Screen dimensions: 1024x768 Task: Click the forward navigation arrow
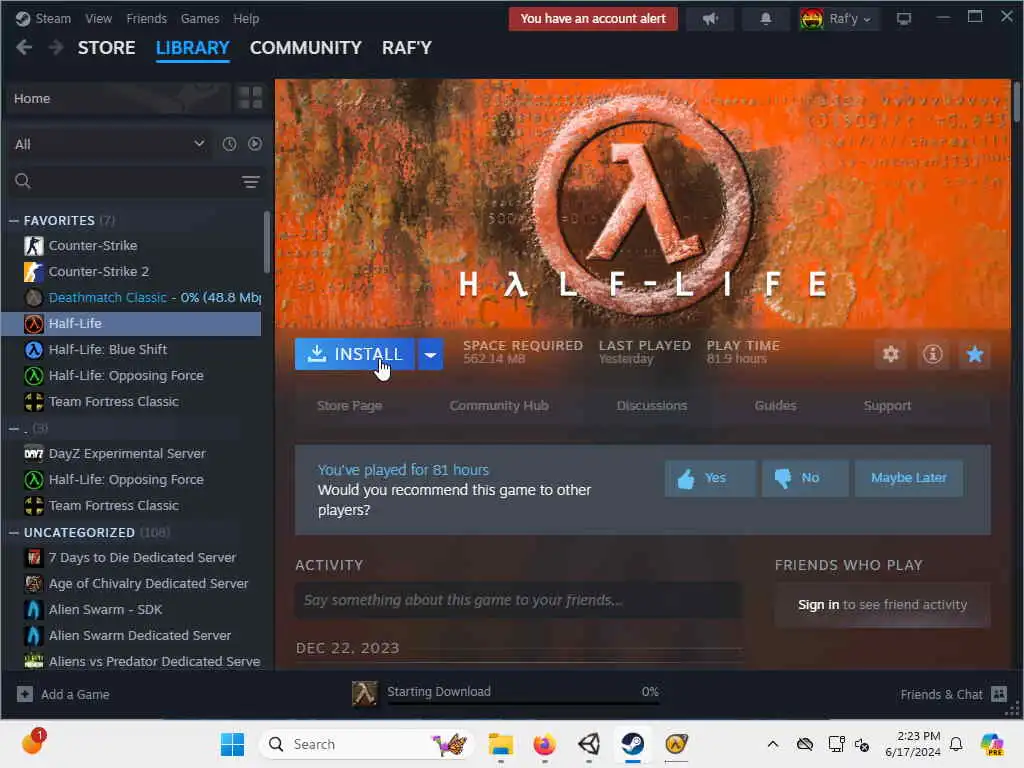point(56,48)
